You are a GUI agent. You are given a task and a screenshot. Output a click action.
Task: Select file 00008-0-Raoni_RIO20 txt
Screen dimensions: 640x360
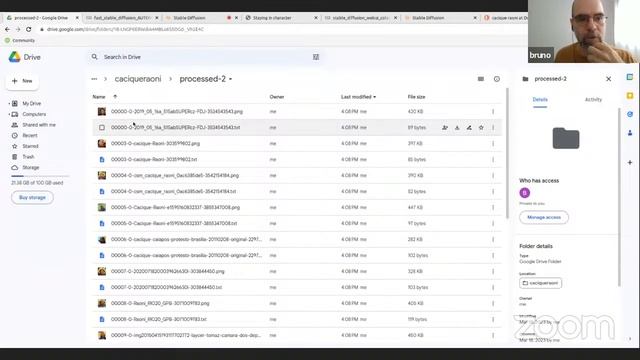(297, 319)
